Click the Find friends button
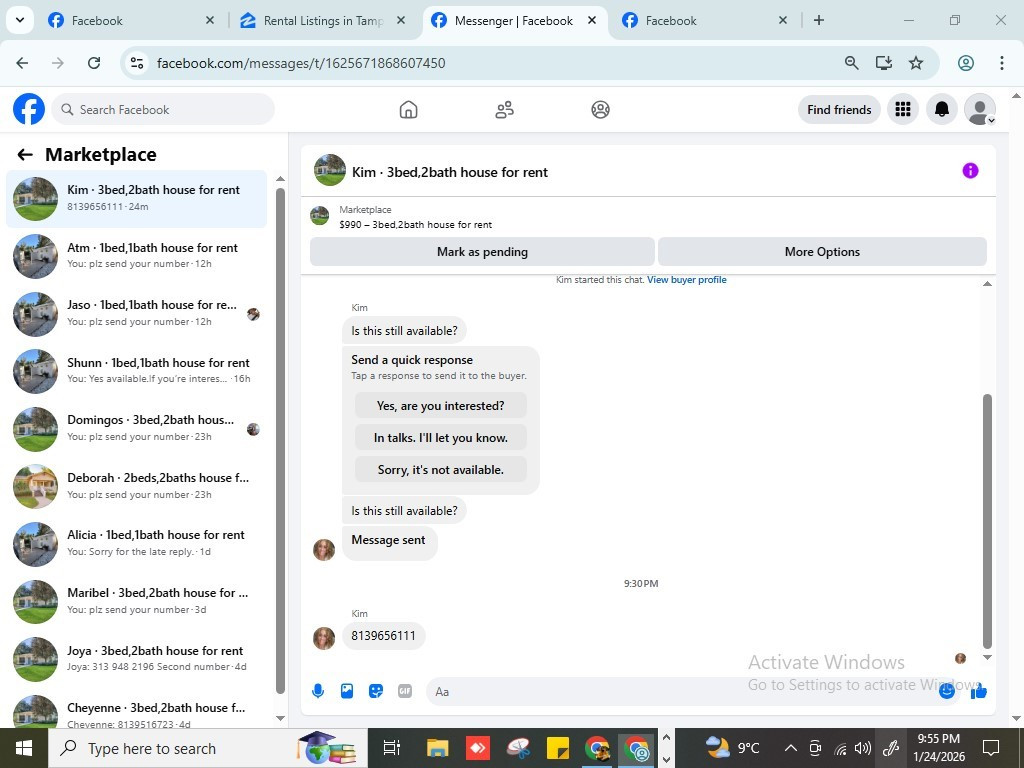Image resolution: width=1024 pixels, height=768 pixels. (839, 109)
